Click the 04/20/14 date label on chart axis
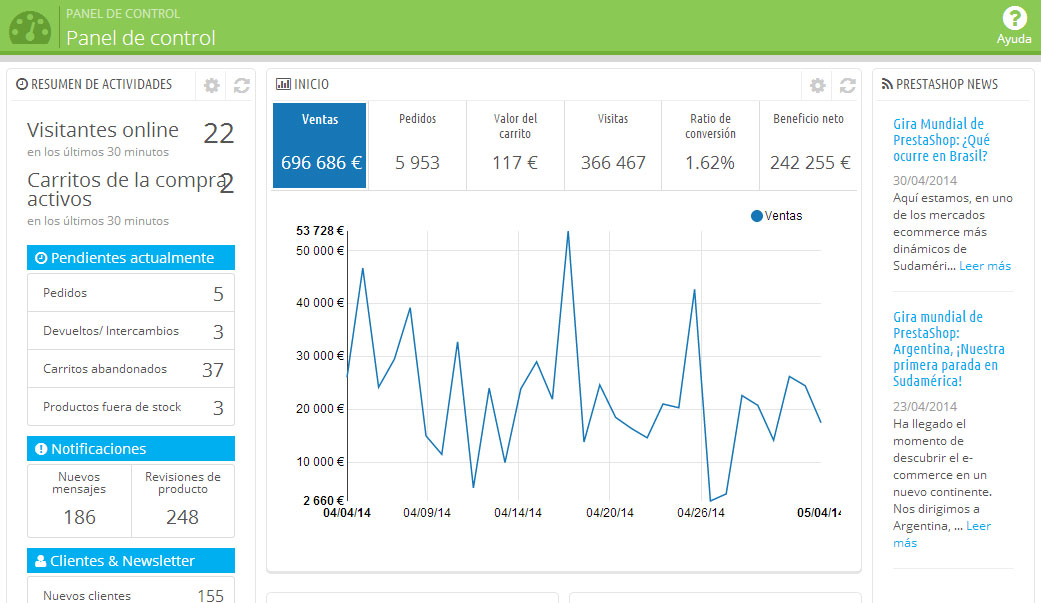This screenshot has height=603, width=1041. (609, 513)
